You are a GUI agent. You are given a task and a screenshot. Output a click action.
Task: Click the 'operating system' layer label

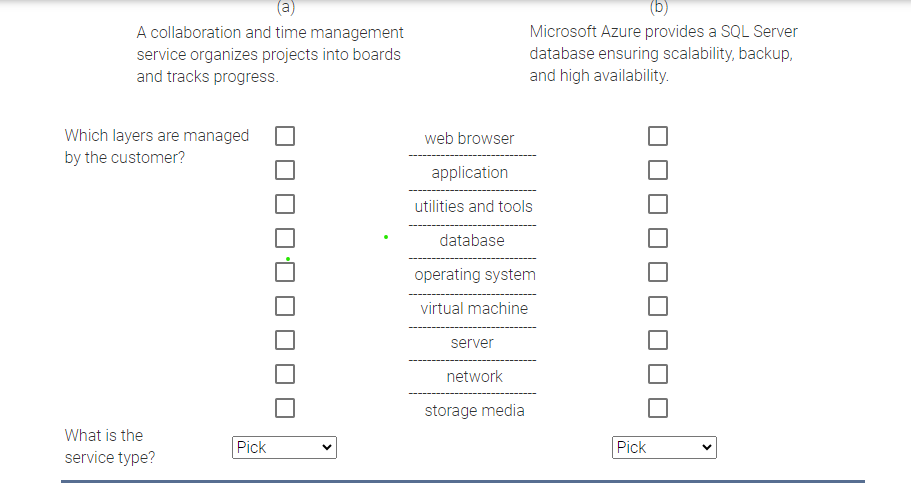click(475, 274)
